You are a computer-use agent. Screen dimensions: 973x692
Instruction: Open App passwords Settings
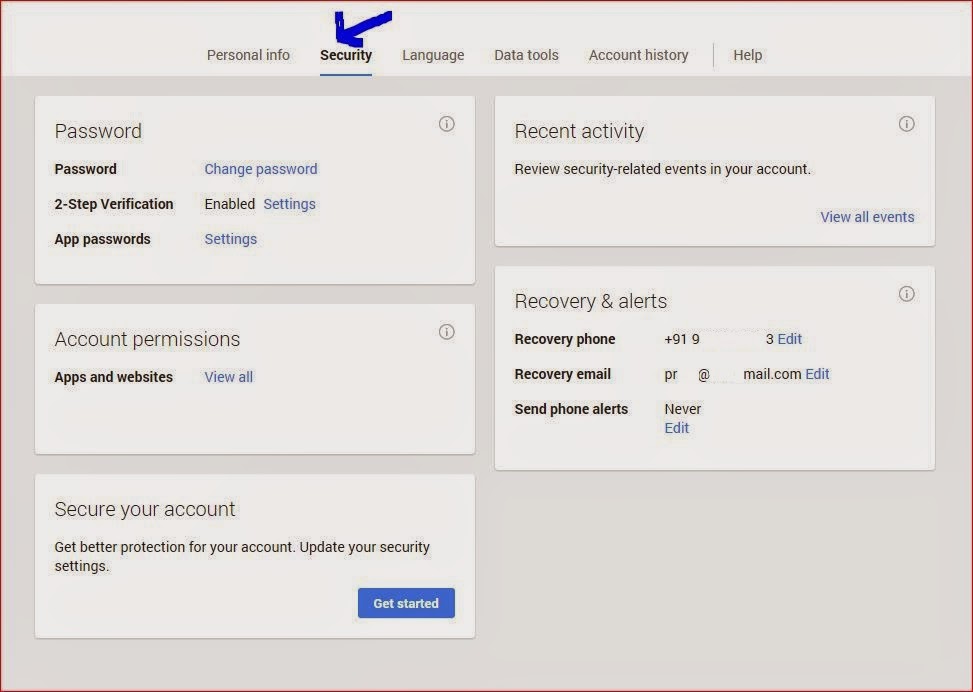231,238
